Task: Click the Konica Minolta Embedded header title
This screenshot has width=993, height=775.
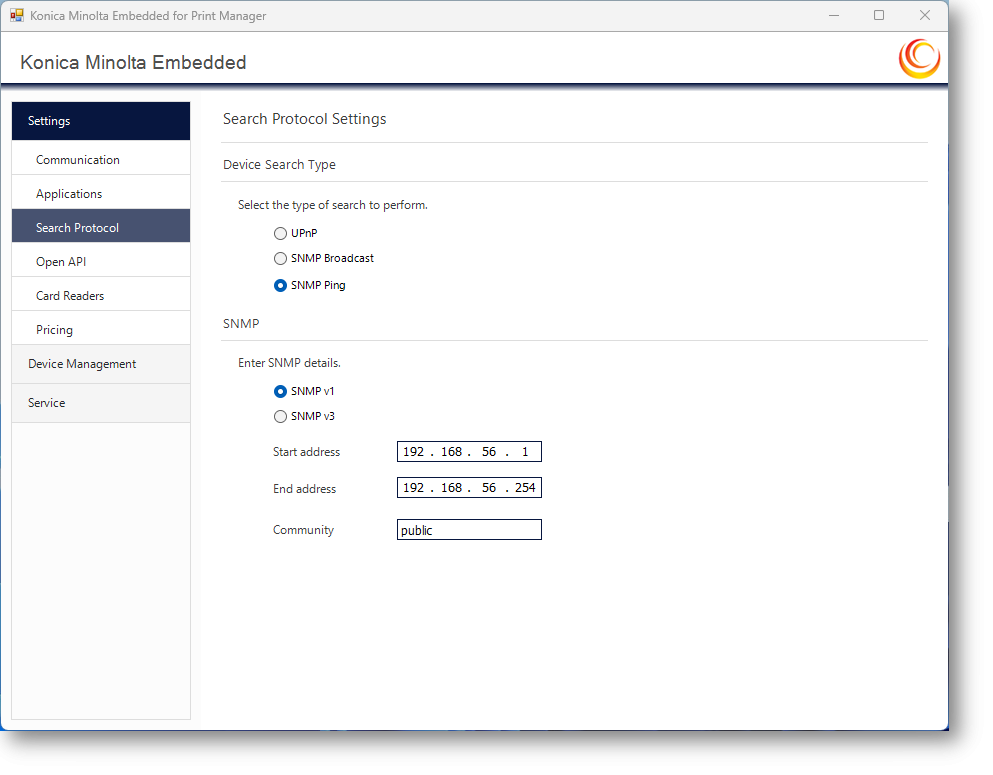Action: coord(134,62)
